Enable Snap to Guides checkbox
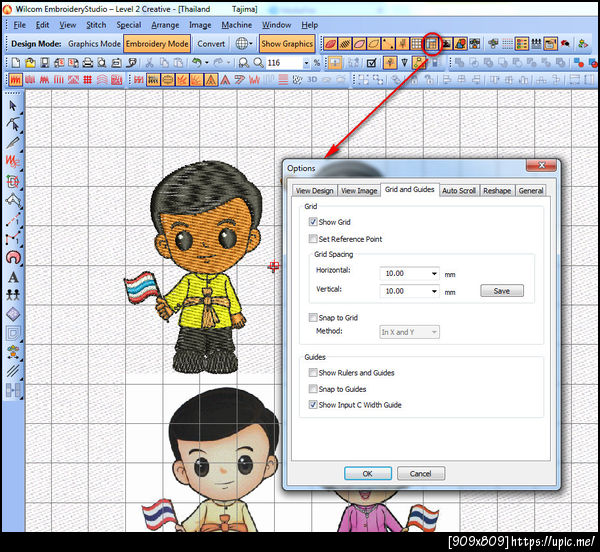Viewport: 600px width, 552px height. click(313, 389)
